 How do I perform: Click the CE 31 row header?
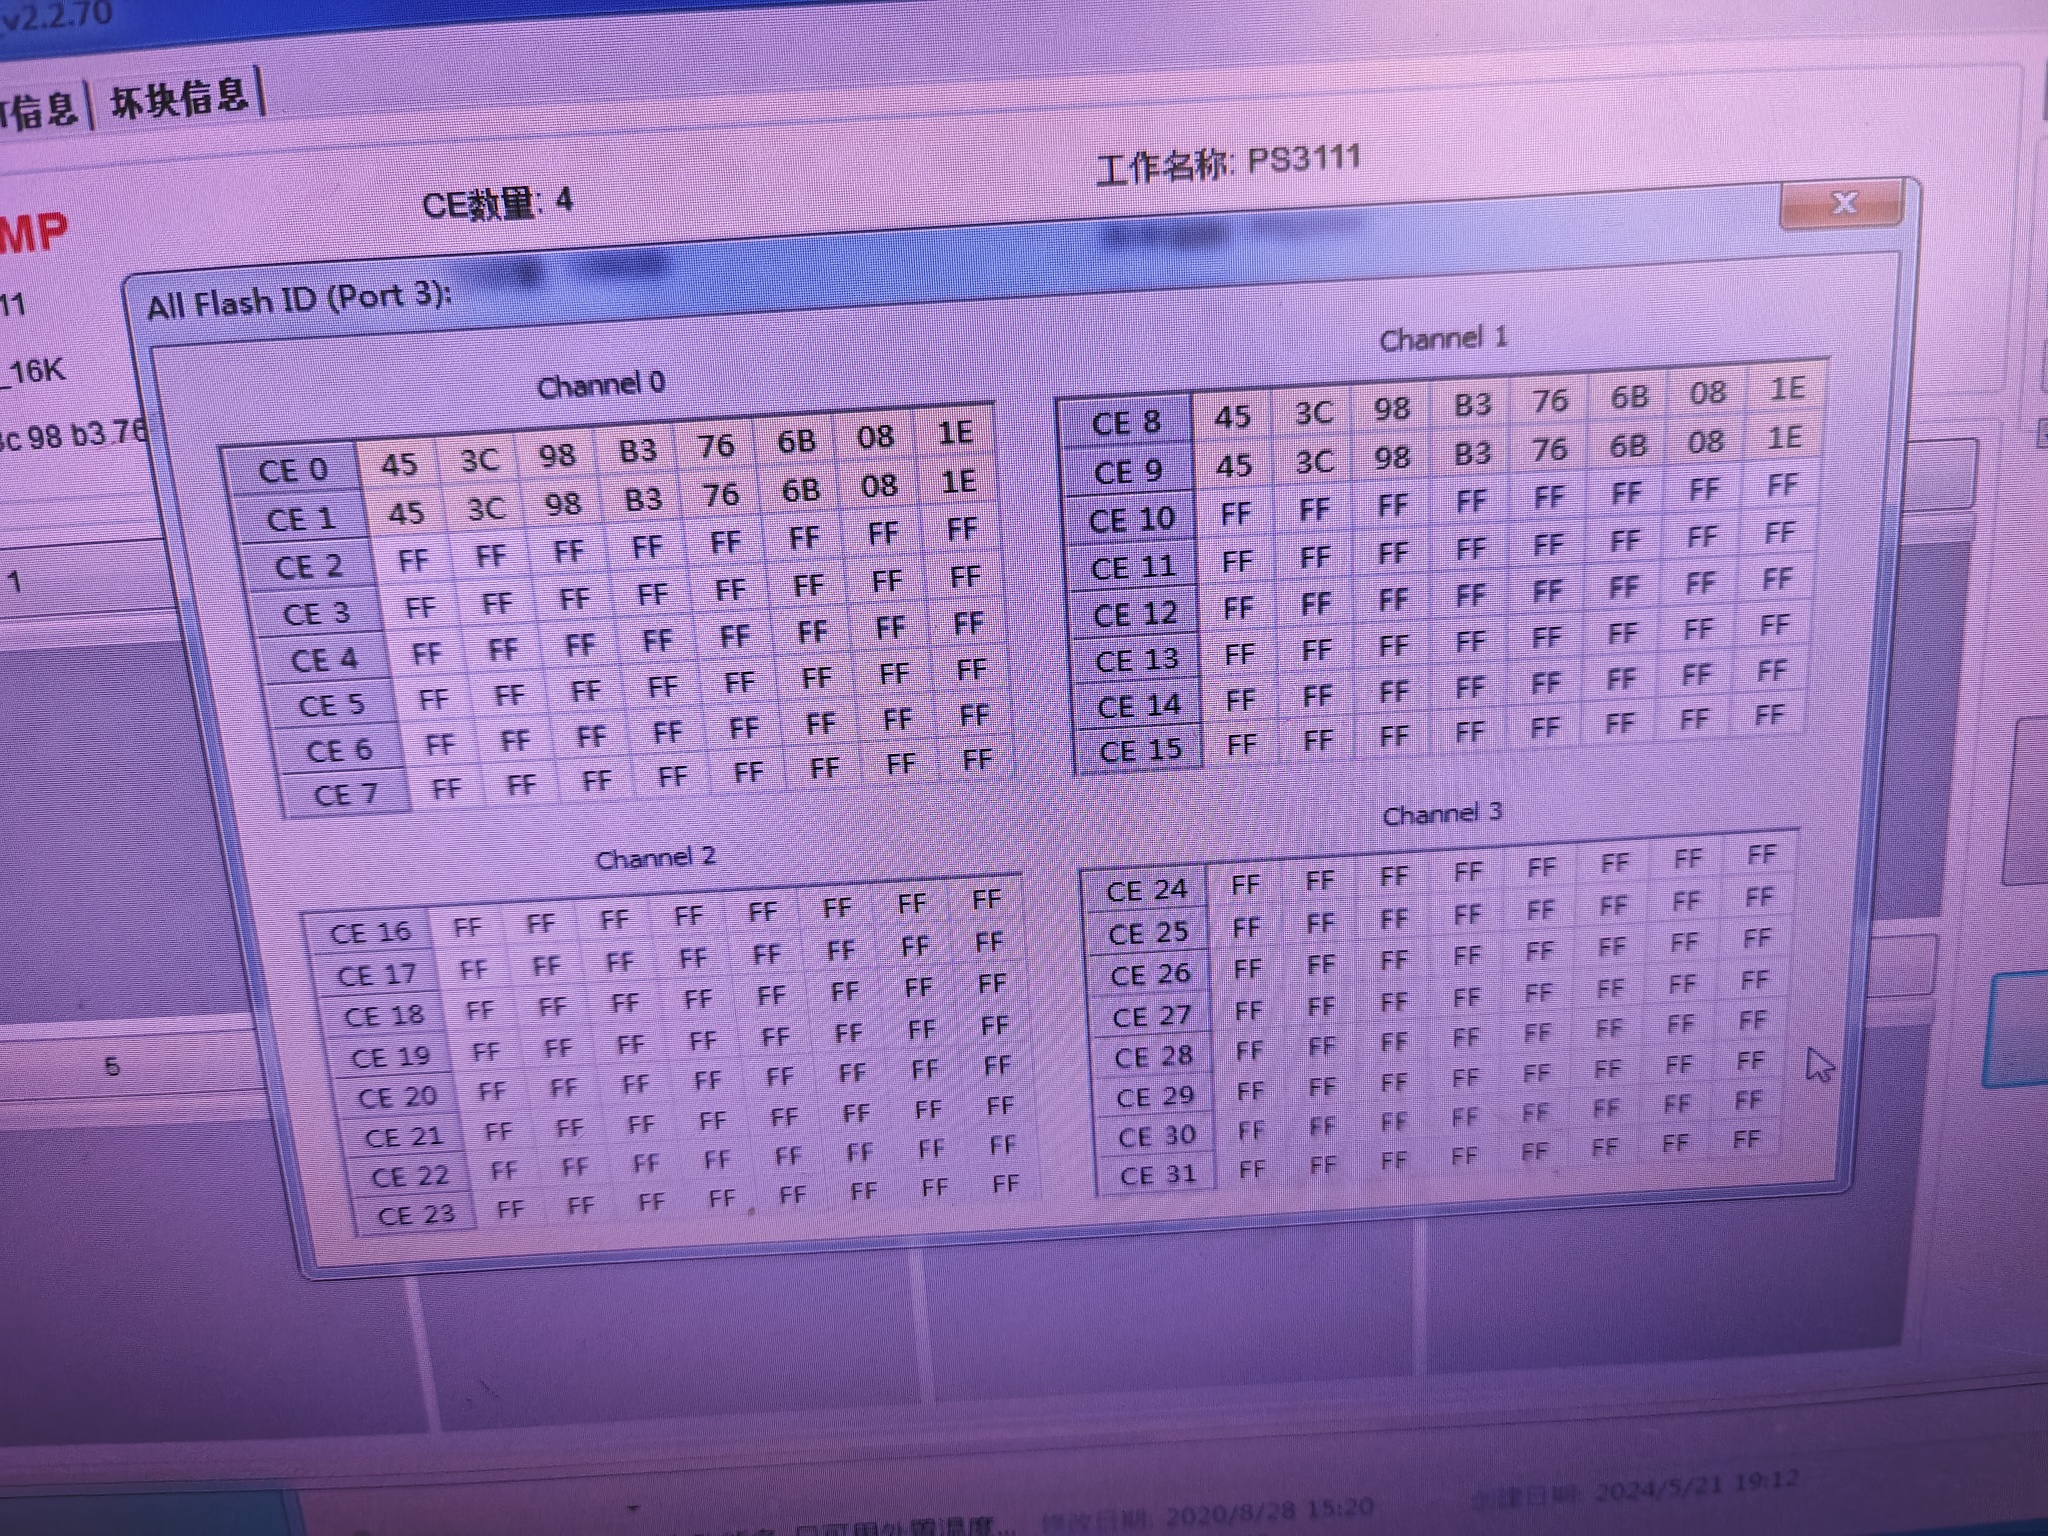point(1157,1174)
